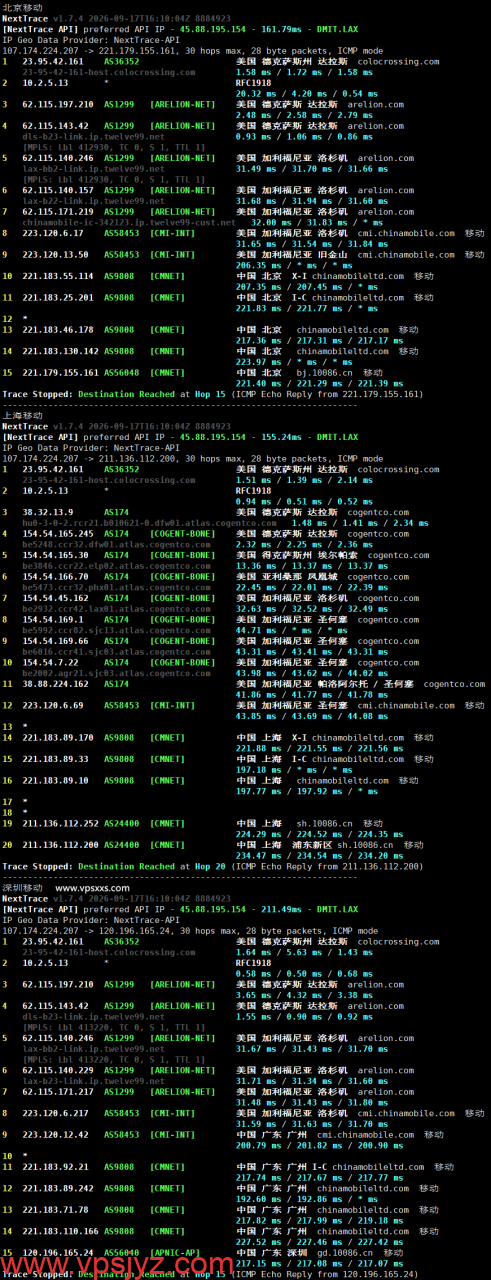
Task: Click hop IP '221.183.92.21'
Action: (55, 1167)
